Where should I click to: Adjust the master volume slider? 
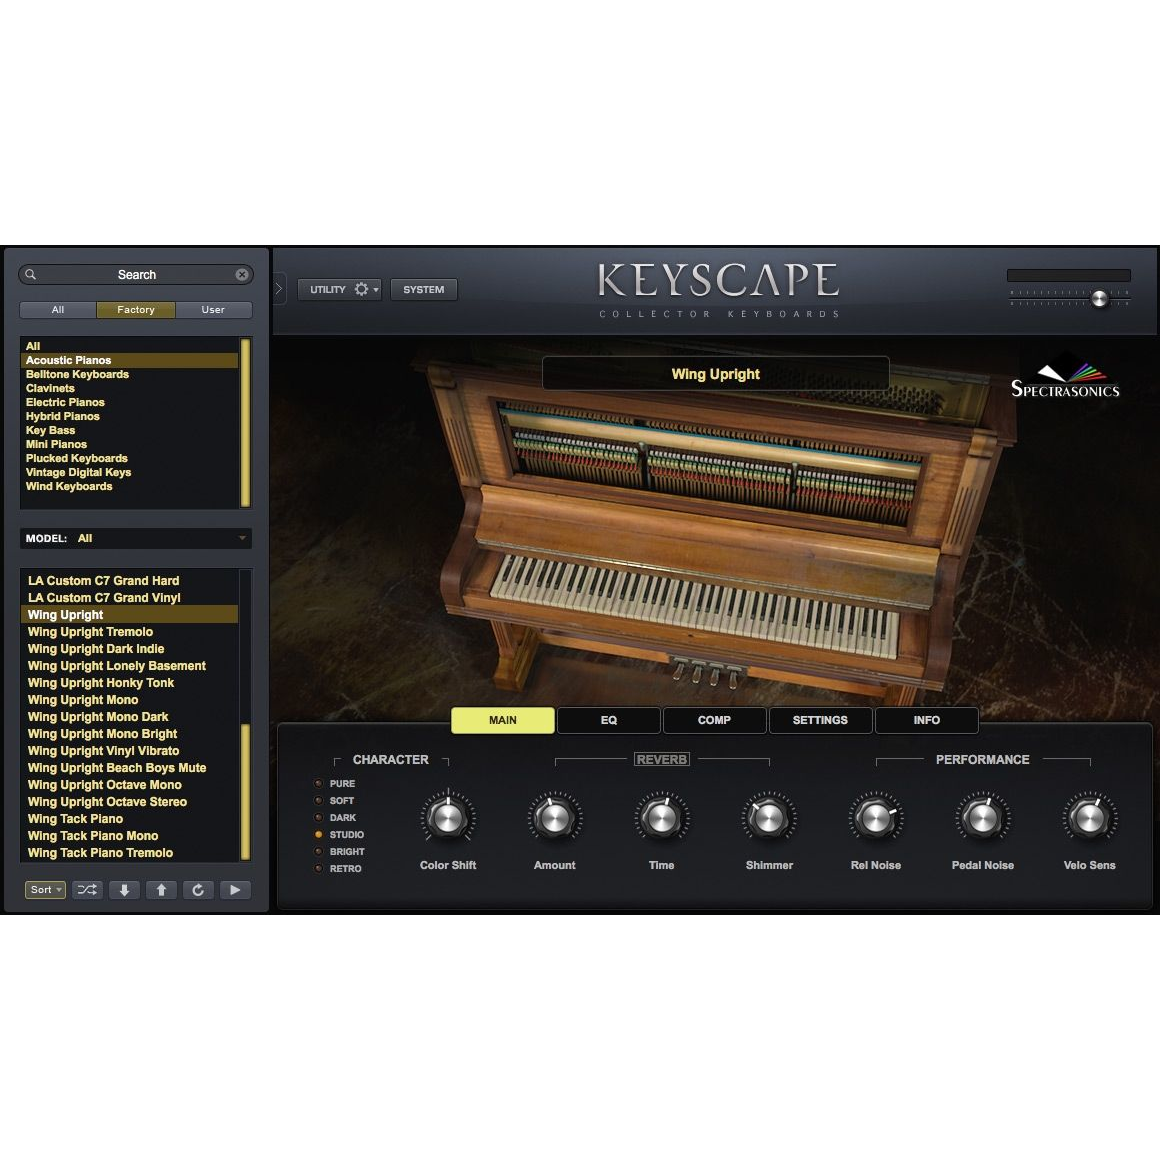(x=1099, y=298)
